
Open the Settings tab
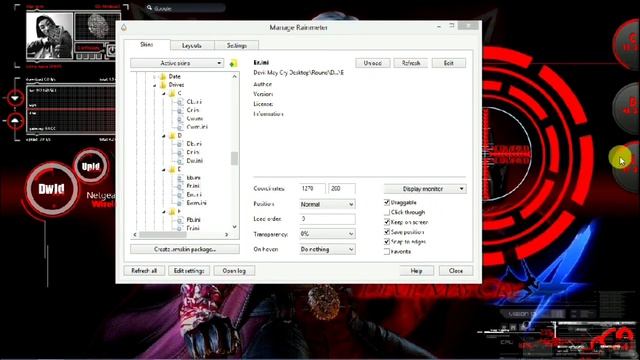pyautogui.click(x=237, y=45)
